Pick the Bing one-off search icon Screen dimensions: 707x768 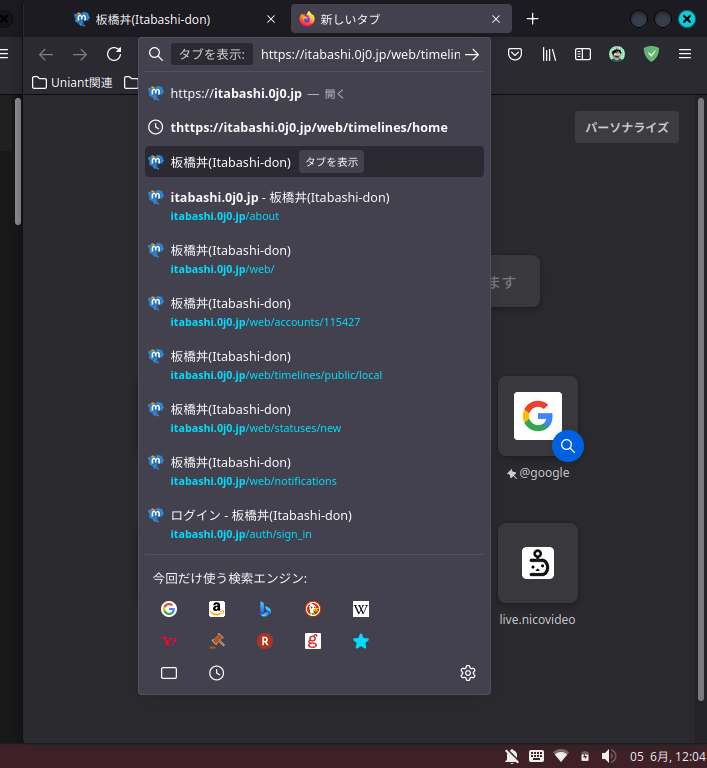point(265,609)
